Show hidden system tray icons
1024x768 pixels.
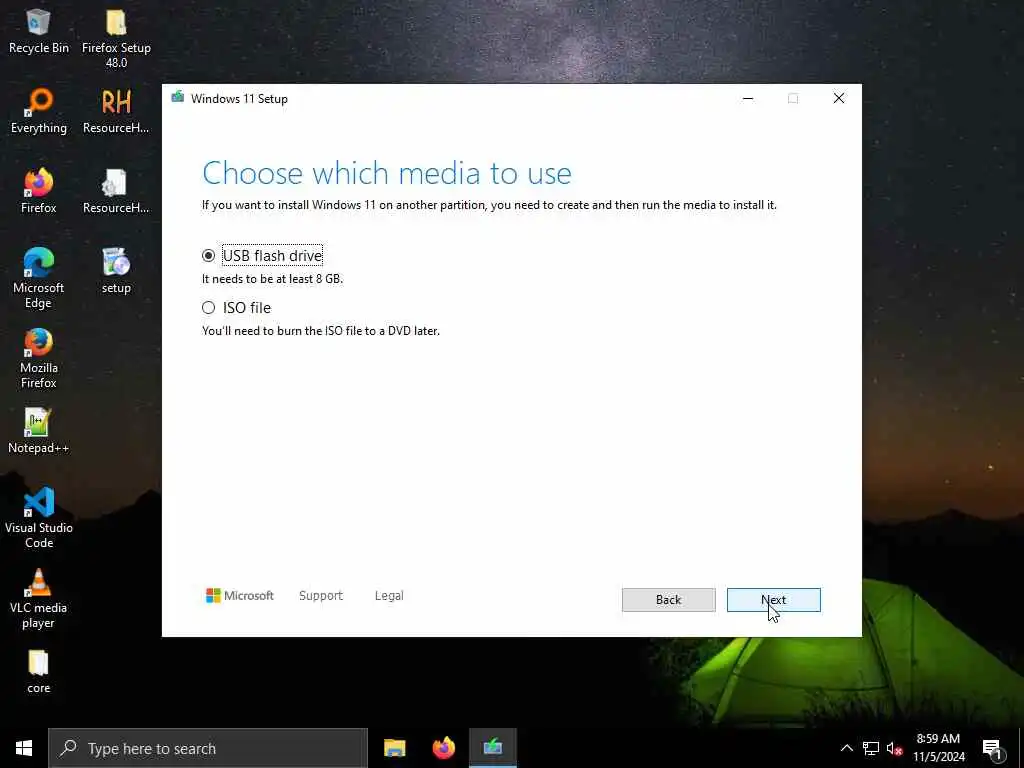[846, 748]
